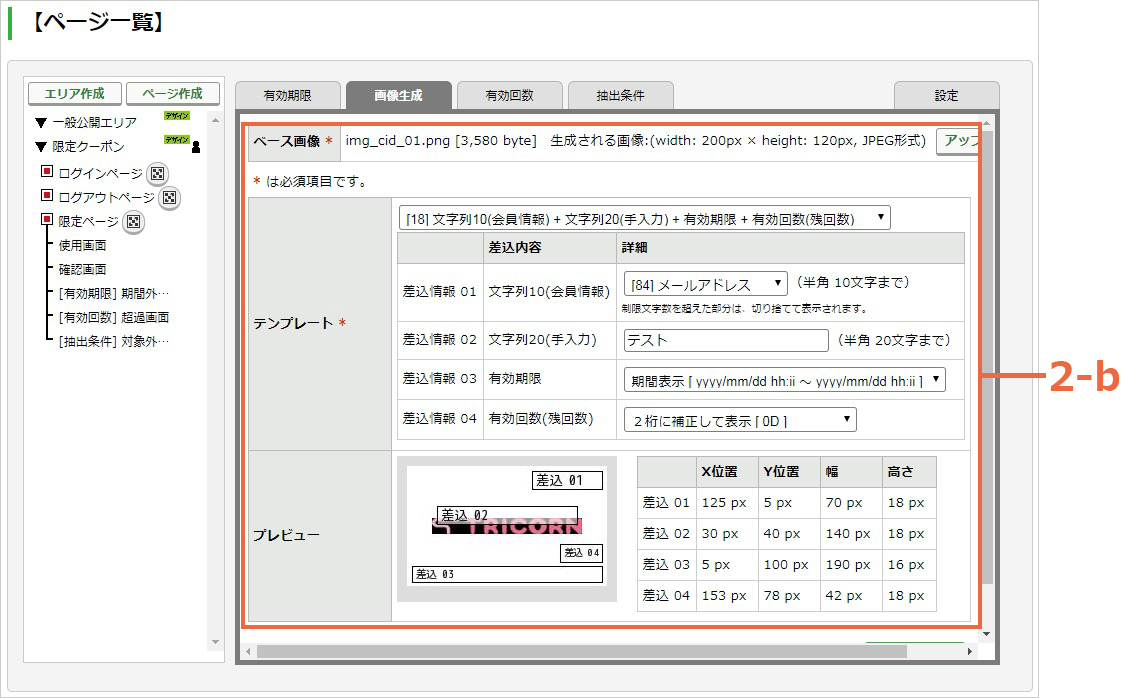Click the tree panel scroll-down arrow
1123x698 pixels.
pyautogui.click(x=216, y=642)
